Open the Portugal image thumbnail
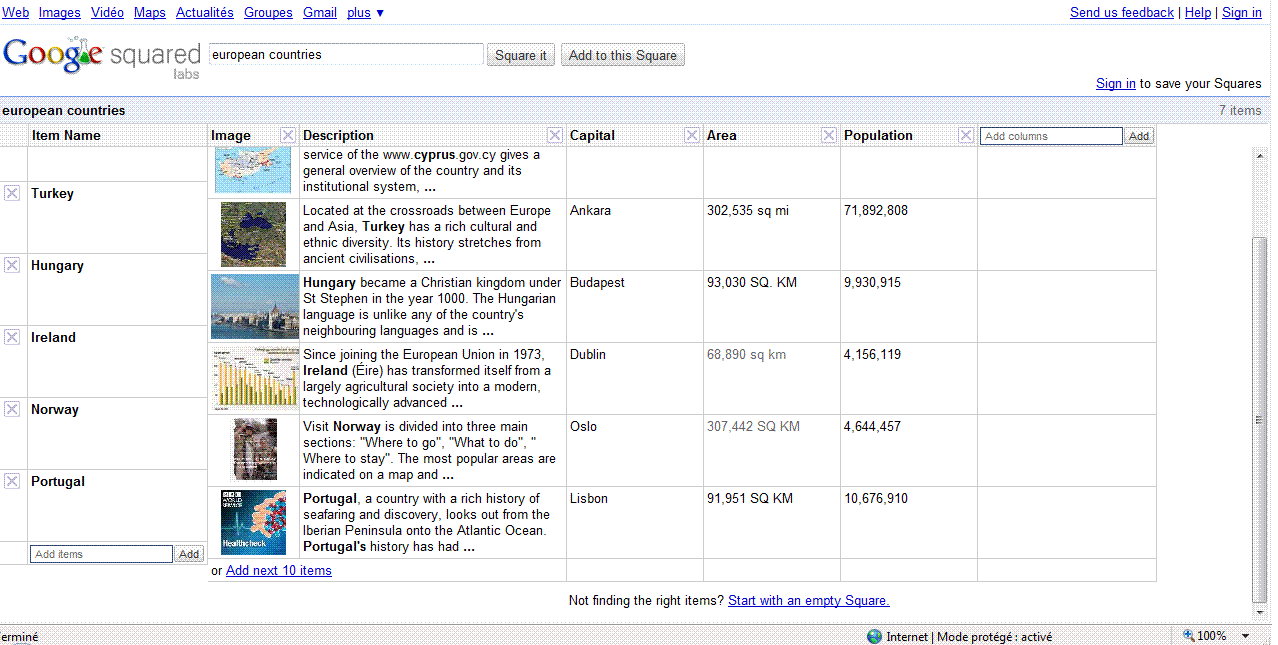1278x645 pixels. coord(253,523)
